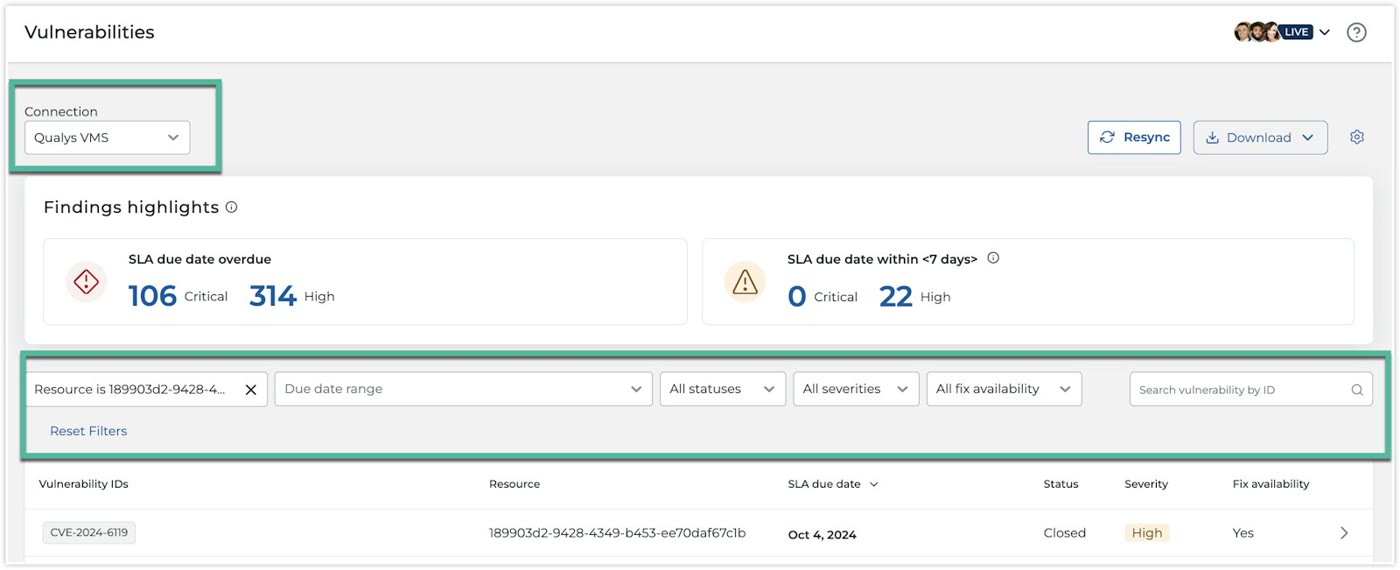Open the help question mark icon

(x=1356, y=32)
